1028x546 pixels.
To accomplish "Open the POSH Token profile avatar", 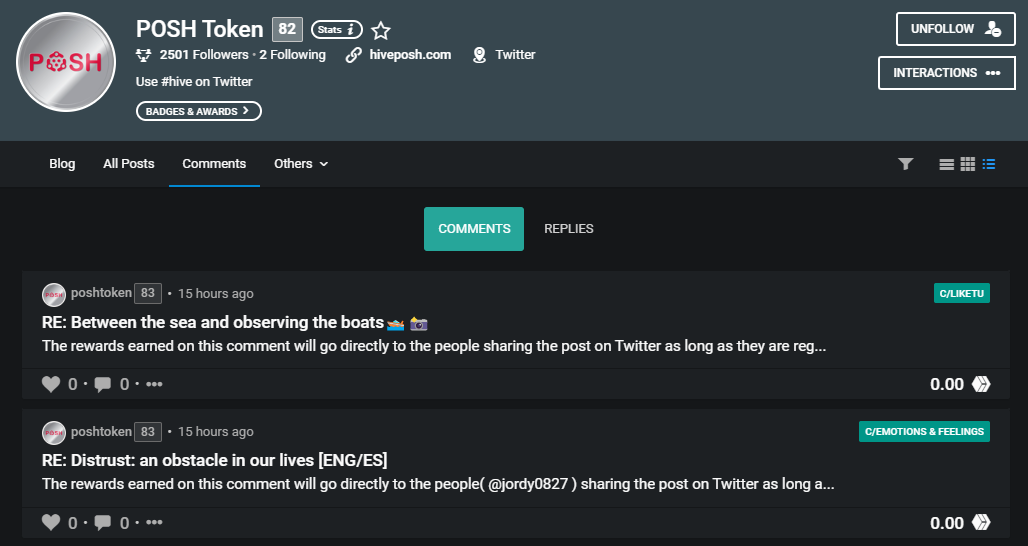I will tap(66, 62).
